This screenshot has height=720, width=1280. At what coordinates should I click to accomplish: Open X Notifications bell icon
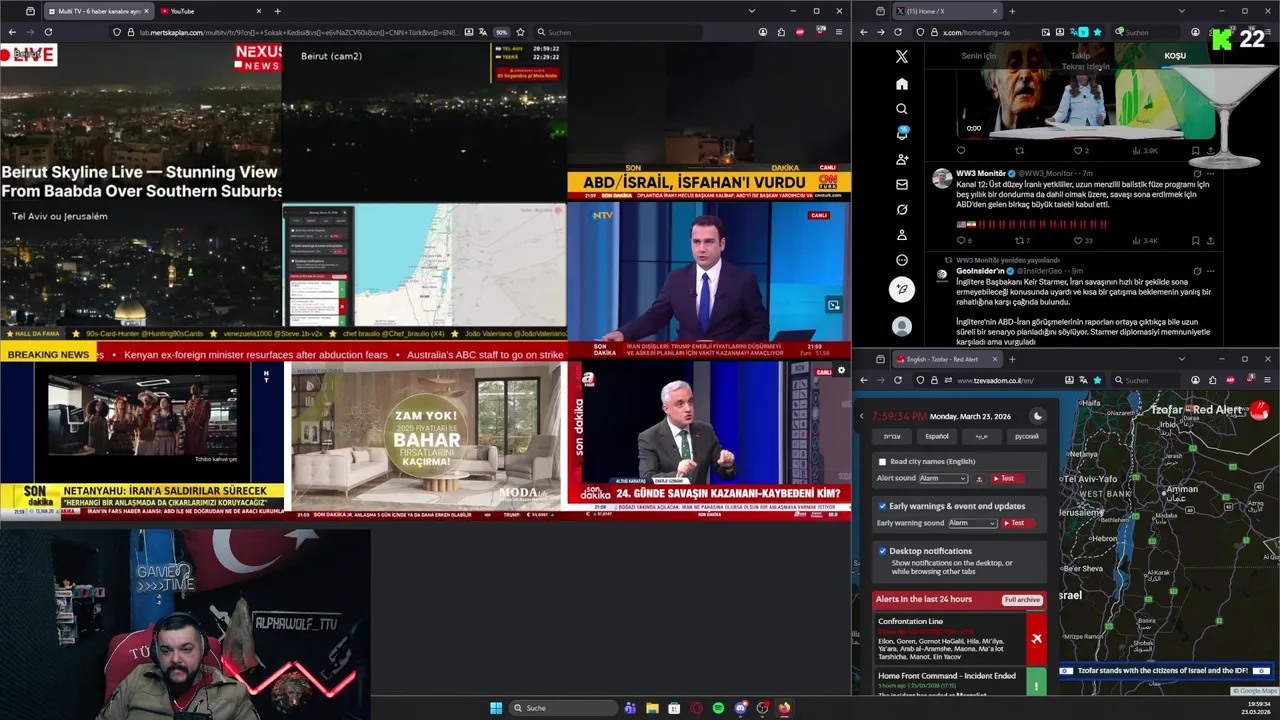(901, 134)
